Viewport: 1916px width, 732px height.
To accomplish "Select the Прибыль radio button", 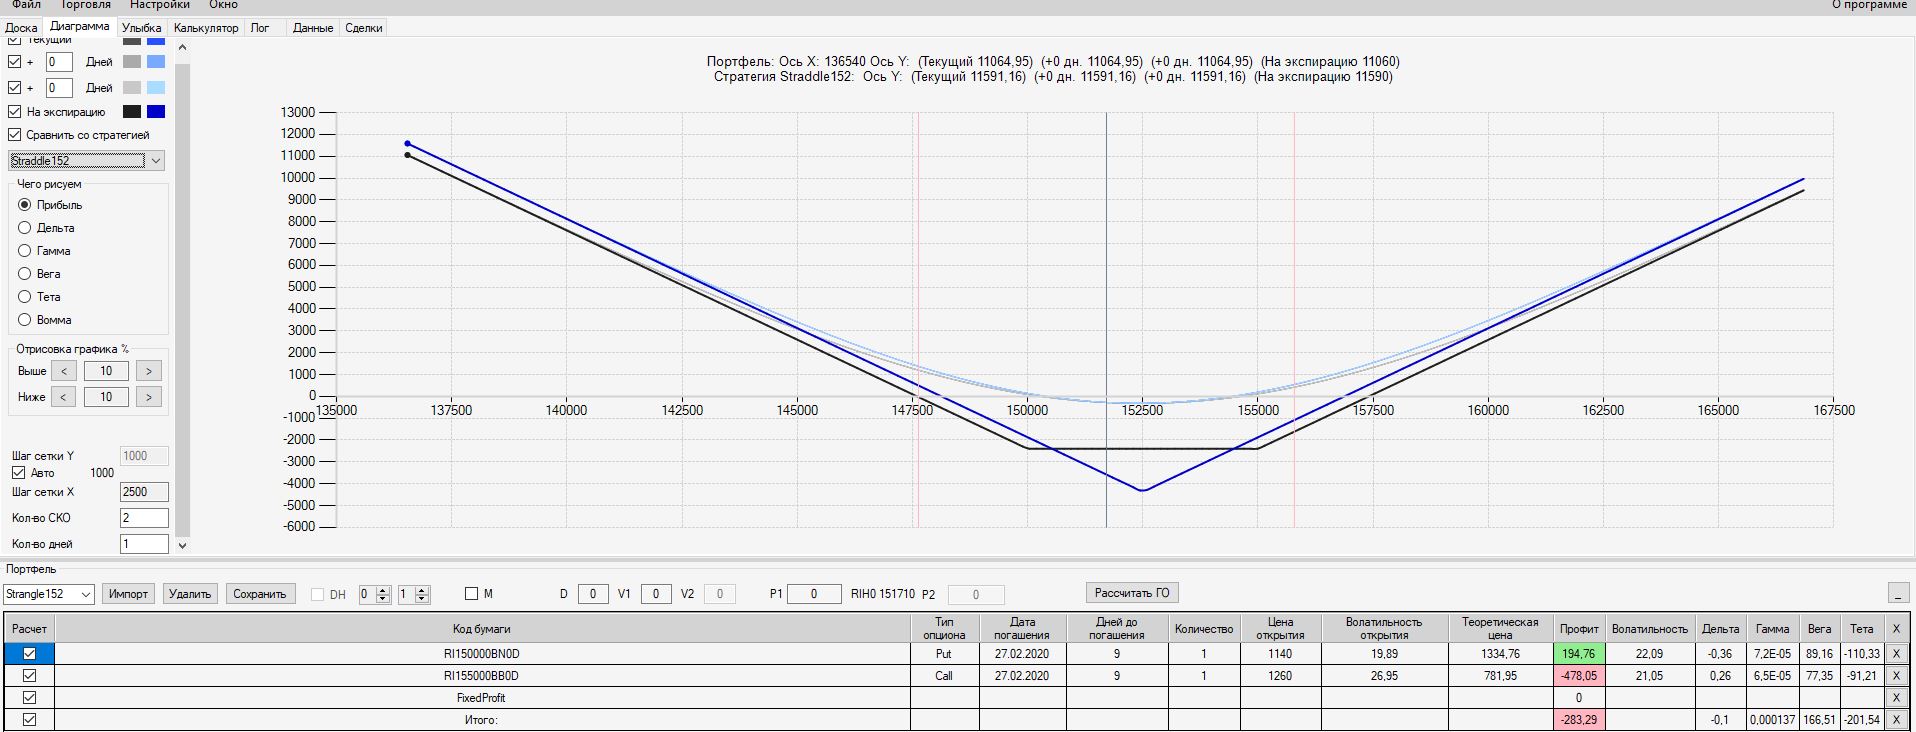I will pos(25,205).
